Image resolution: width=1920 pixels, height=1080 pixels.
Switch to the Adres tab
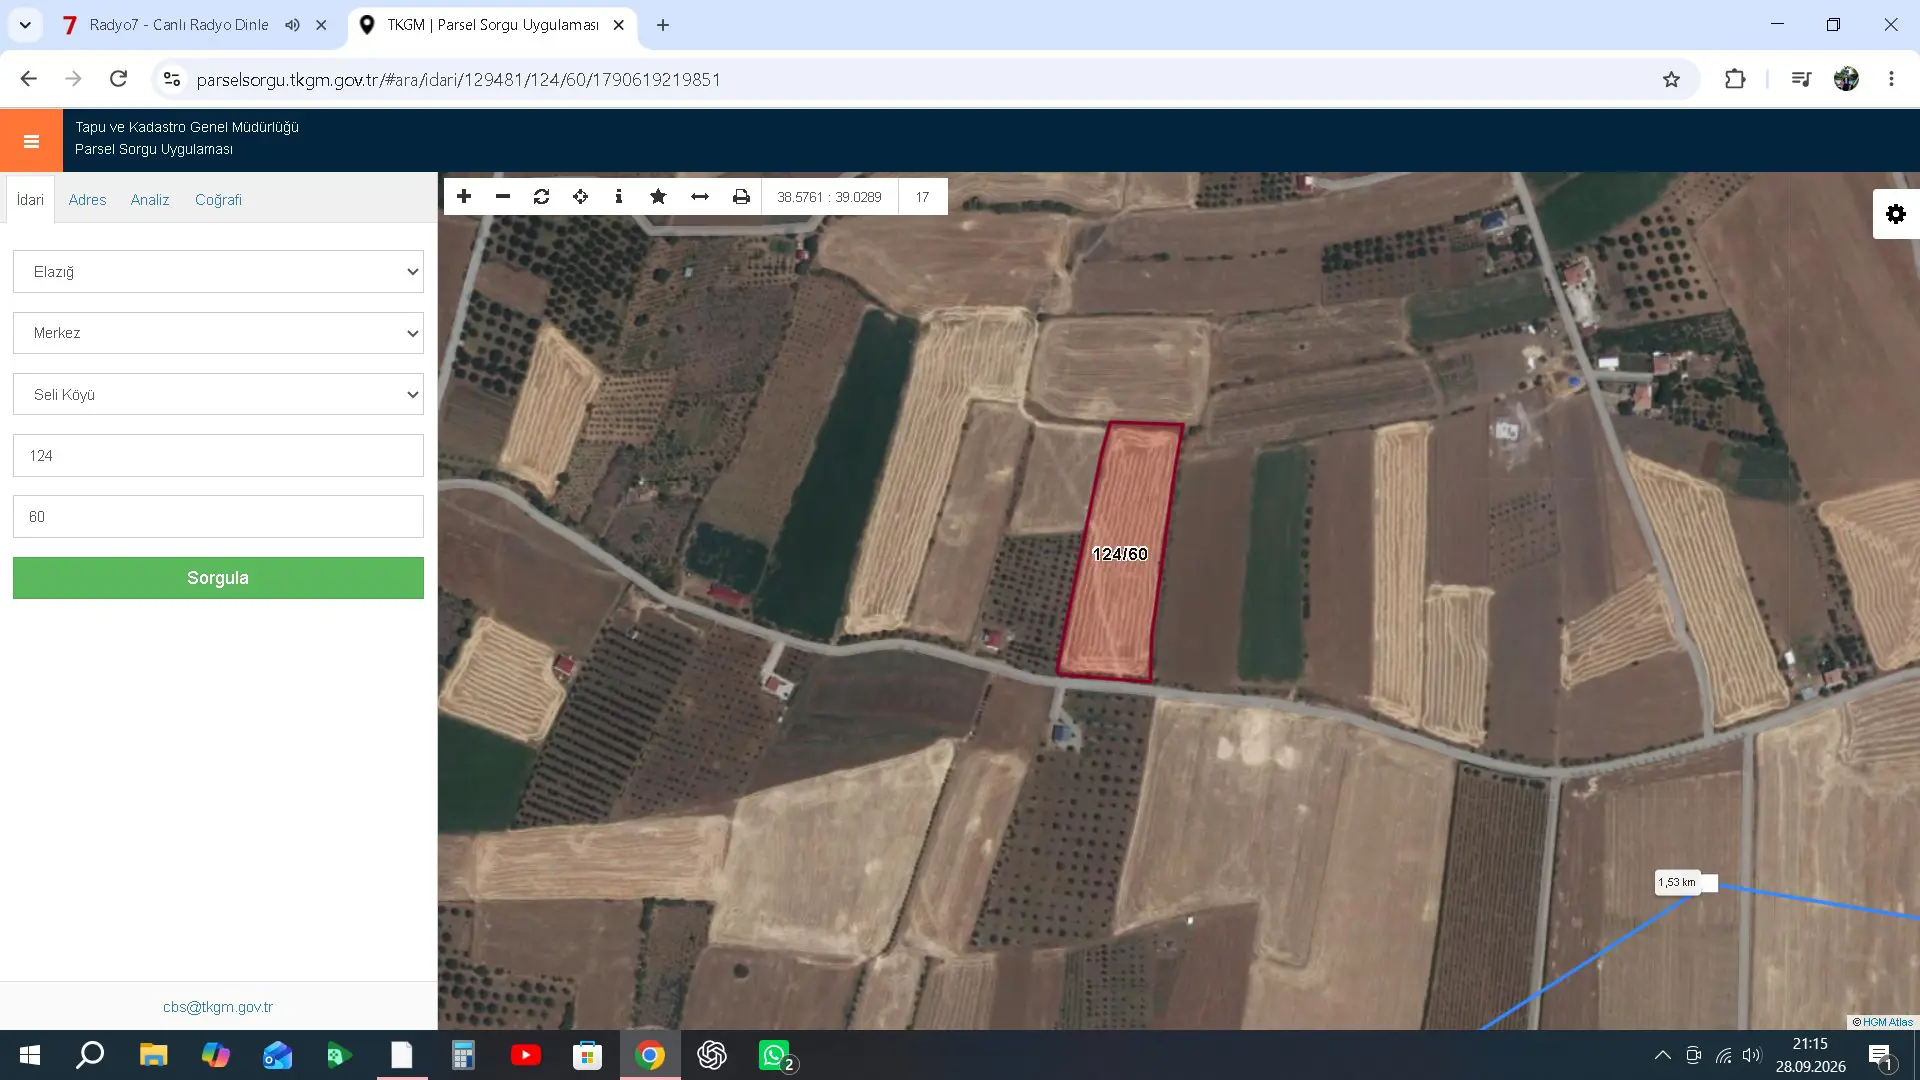tap(87, 200)
